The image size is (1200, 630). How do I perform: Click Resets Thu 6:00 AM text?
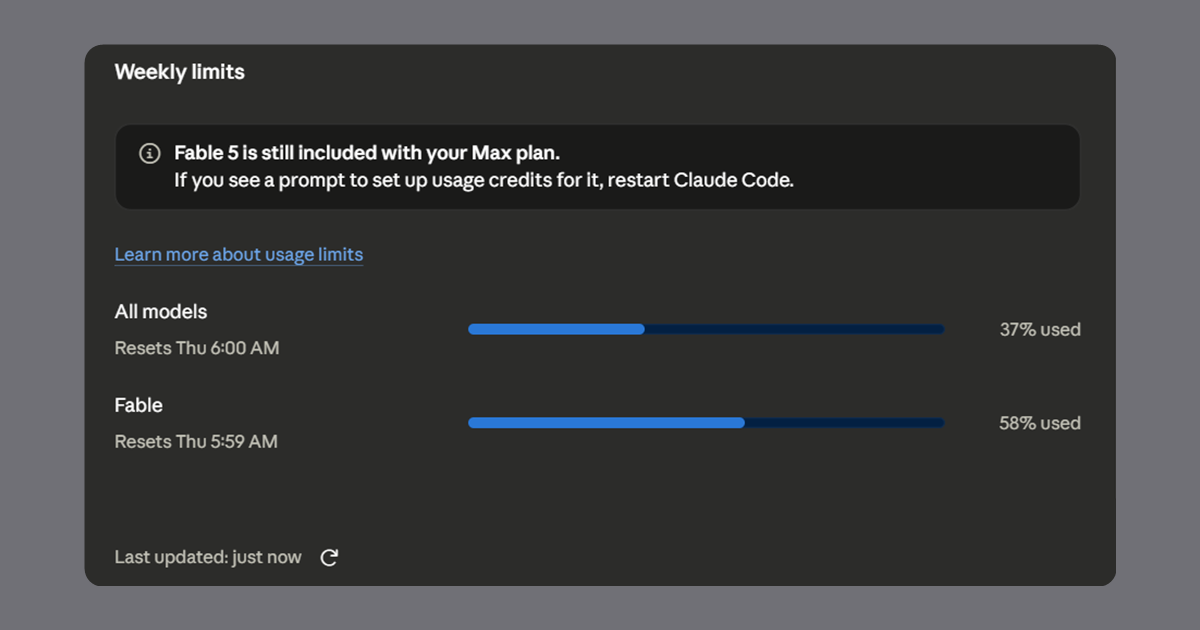pos(197,348)
